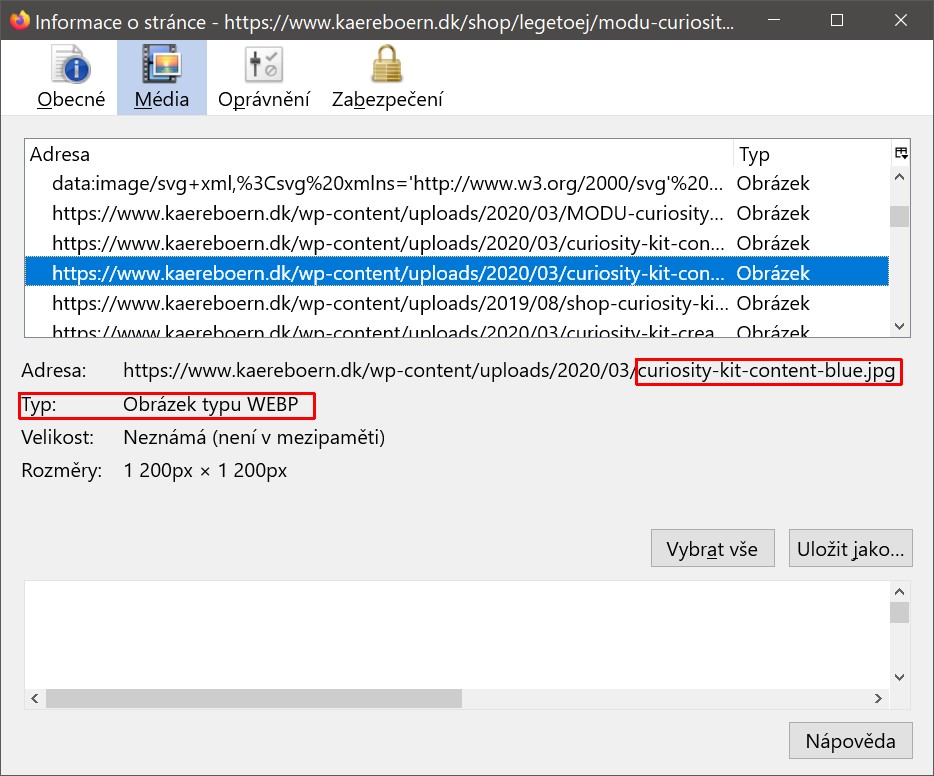The height and width of the screenshot is (776, 934).
Task: Click the image address URL text
Action: pos(509,370)
